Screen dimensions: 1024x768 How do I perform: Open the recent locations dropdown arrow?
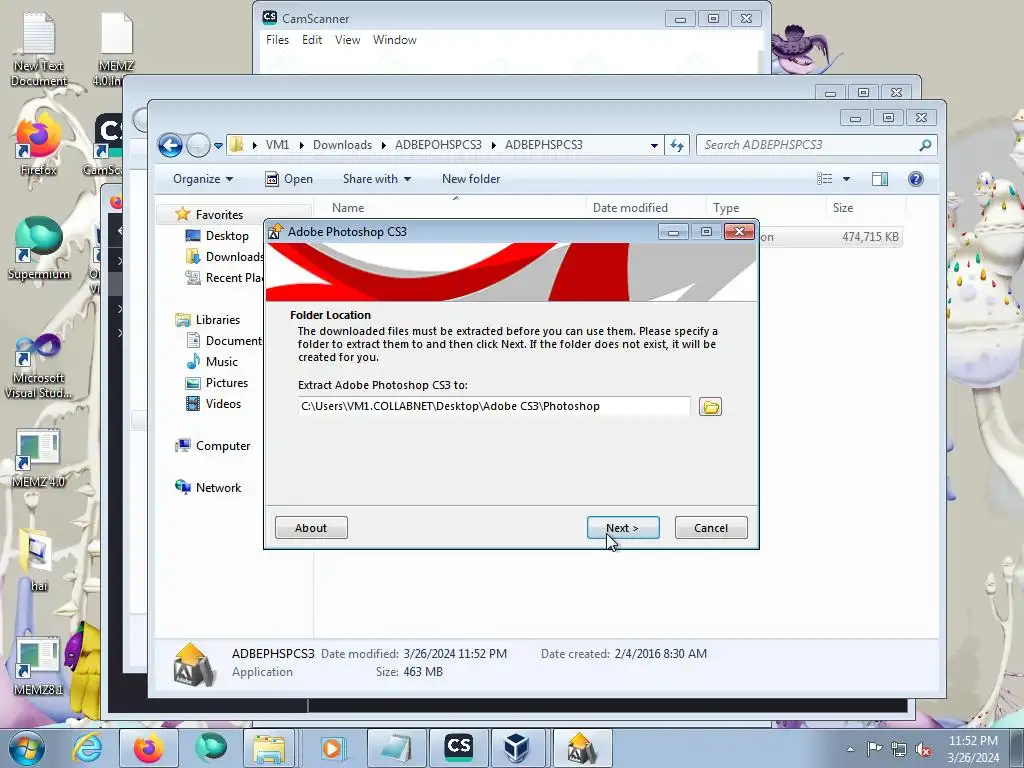click(x=218, y=146)
